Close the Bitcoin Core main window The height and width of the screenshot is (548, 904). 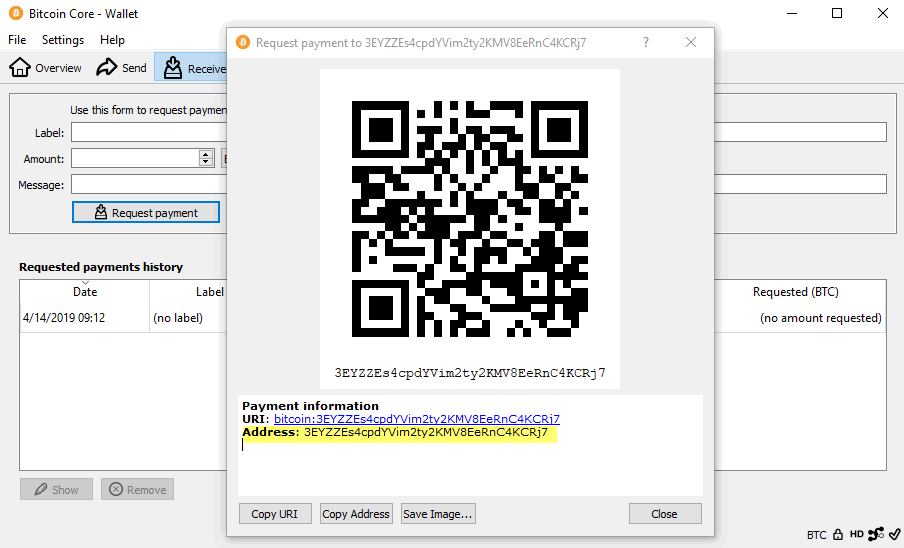(x=883, y=13)
